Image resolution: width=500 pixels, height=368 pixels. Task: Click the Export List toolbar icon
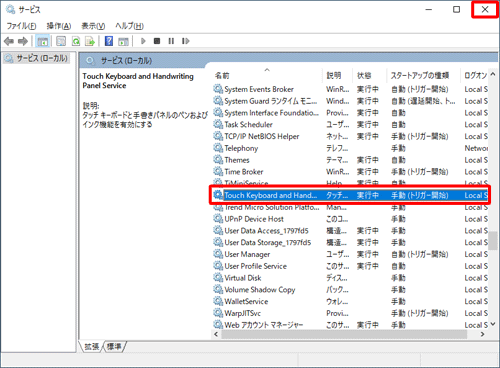(x=90, y=41)
